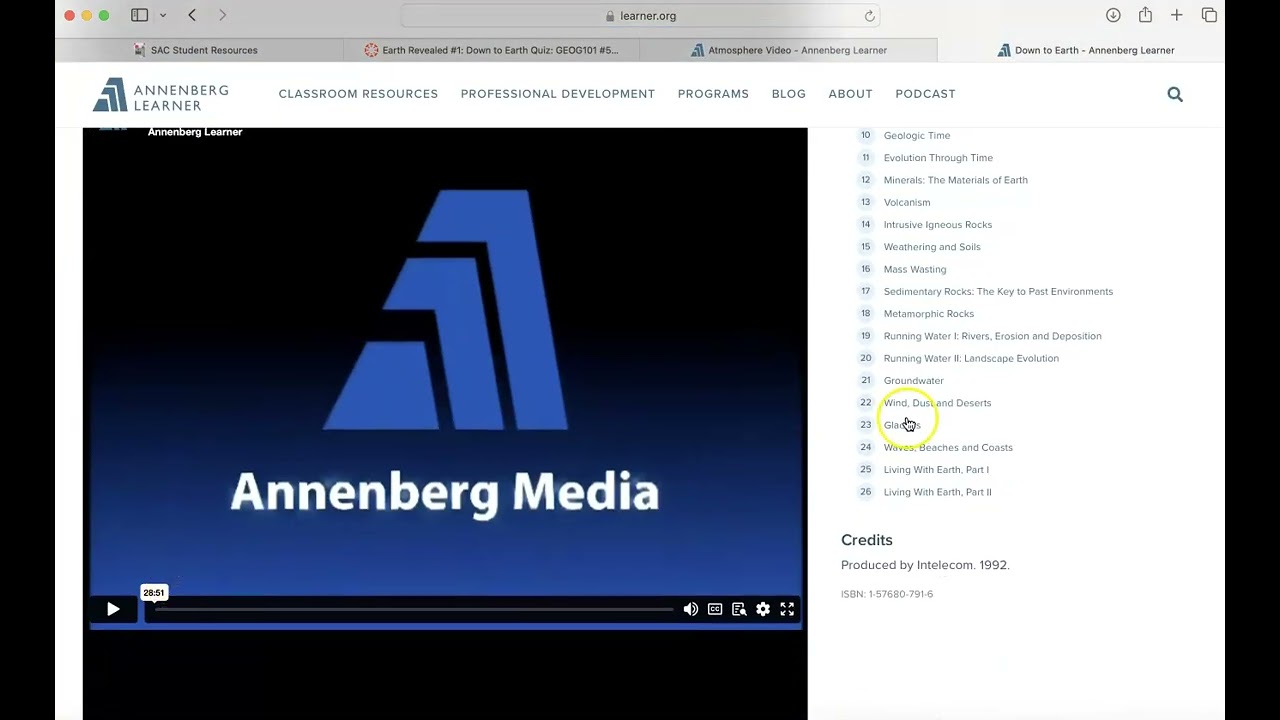Image resolution: width=1280 pixels, height=720 pixels.
Task: Open Sedimentary Rocks episode link
Action: tap(998, 292)
